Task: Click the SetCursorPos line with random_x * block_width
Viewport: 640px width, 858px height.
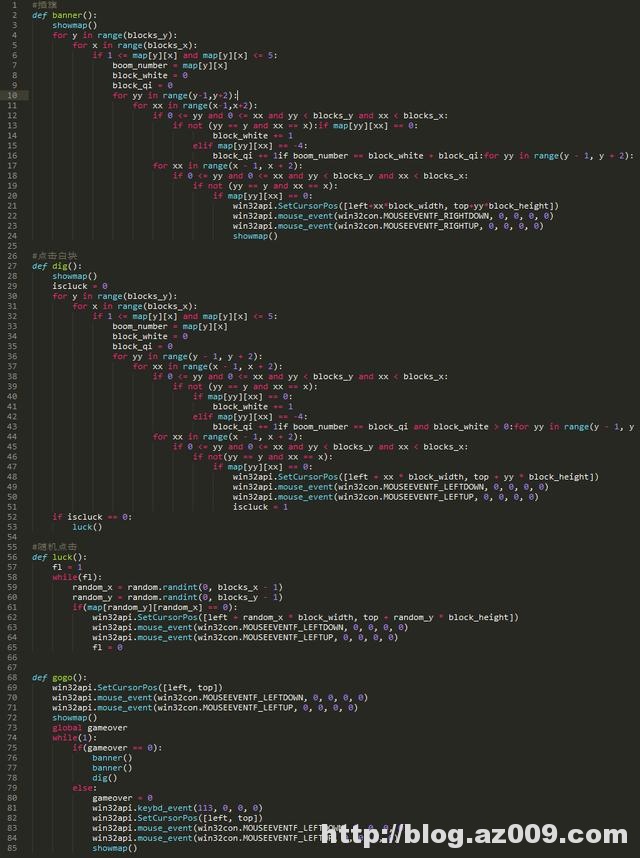Action: pos(305,617)
